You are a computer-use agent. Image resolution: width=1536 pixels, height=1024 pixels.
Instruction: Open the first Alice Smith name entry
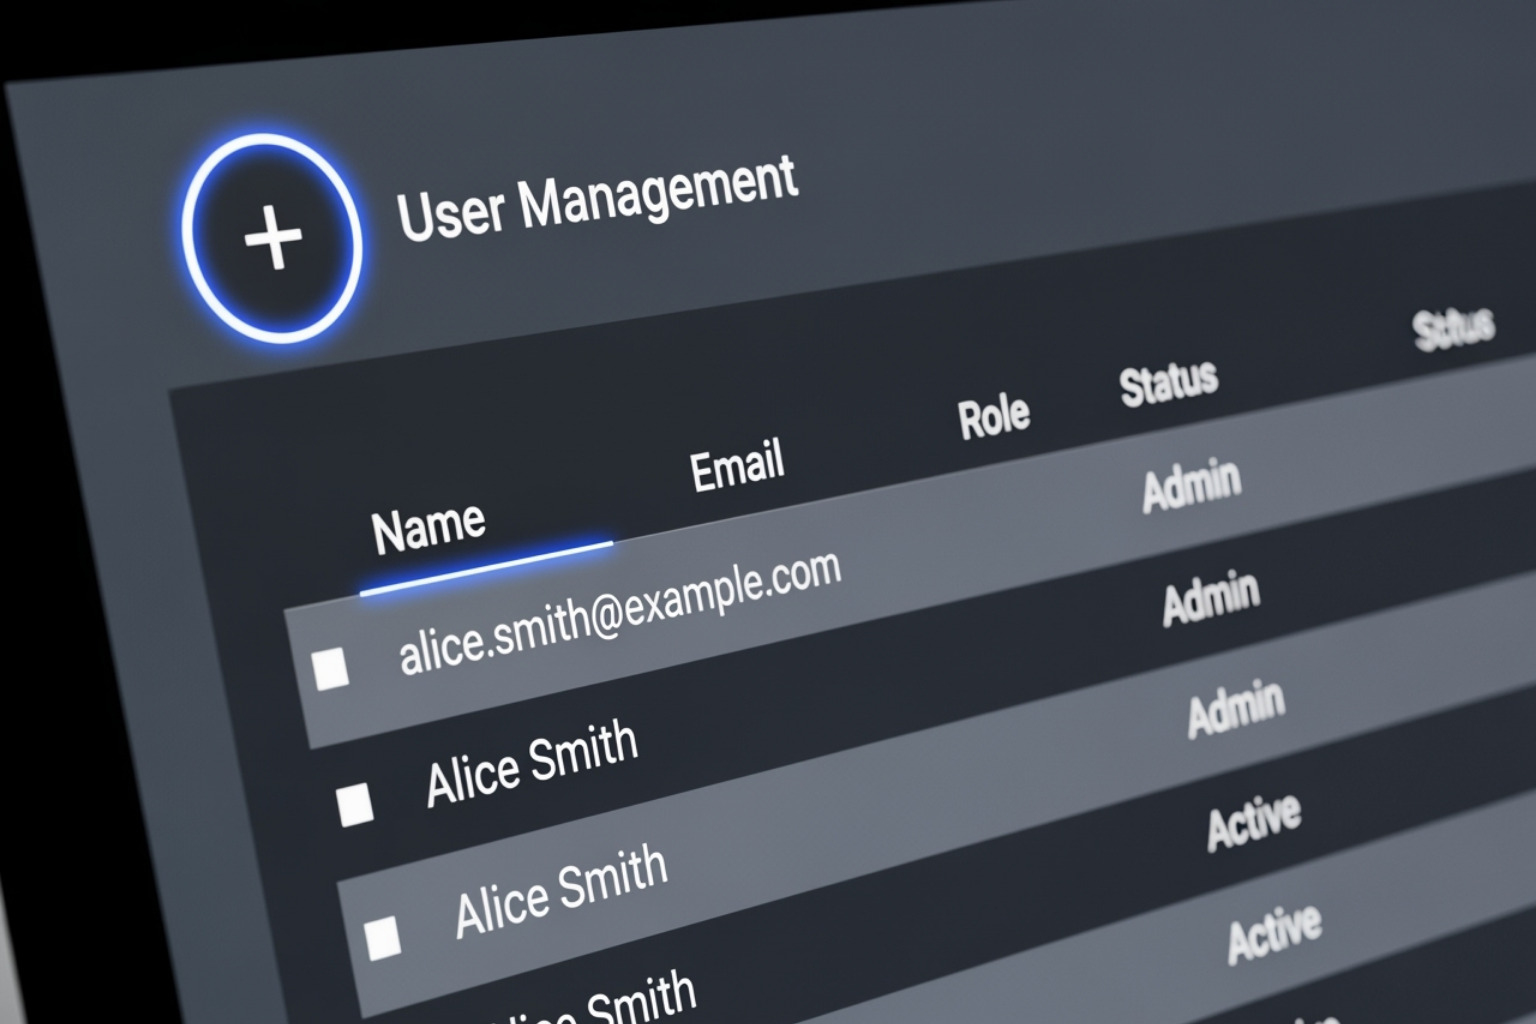[531, 762]
